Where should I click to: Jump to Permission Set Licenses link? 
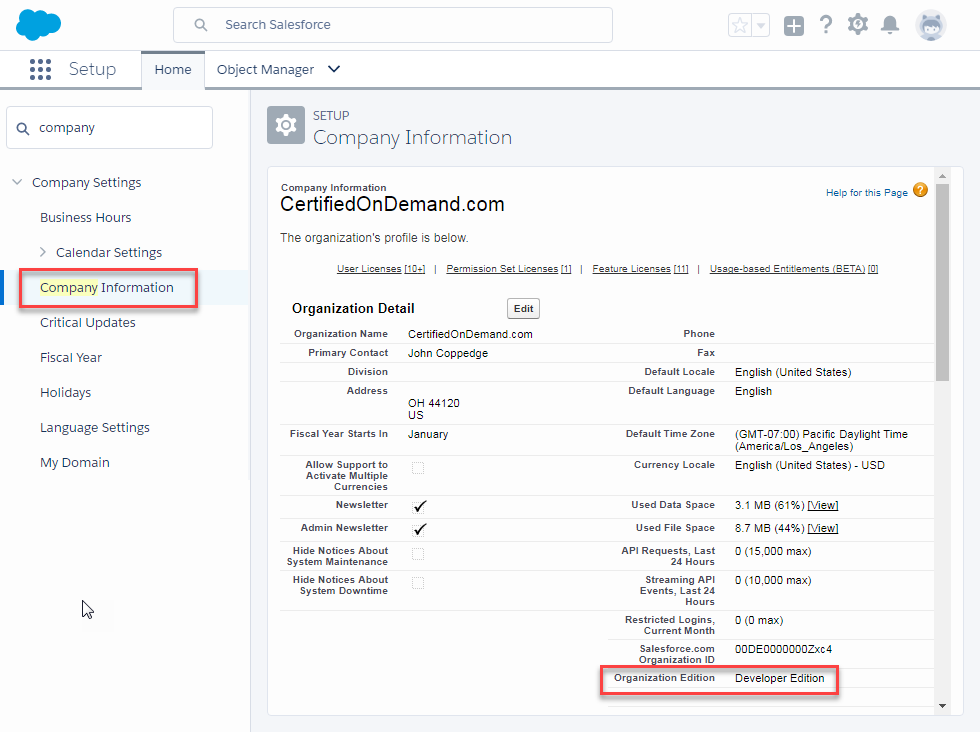[x=509, y=269]
